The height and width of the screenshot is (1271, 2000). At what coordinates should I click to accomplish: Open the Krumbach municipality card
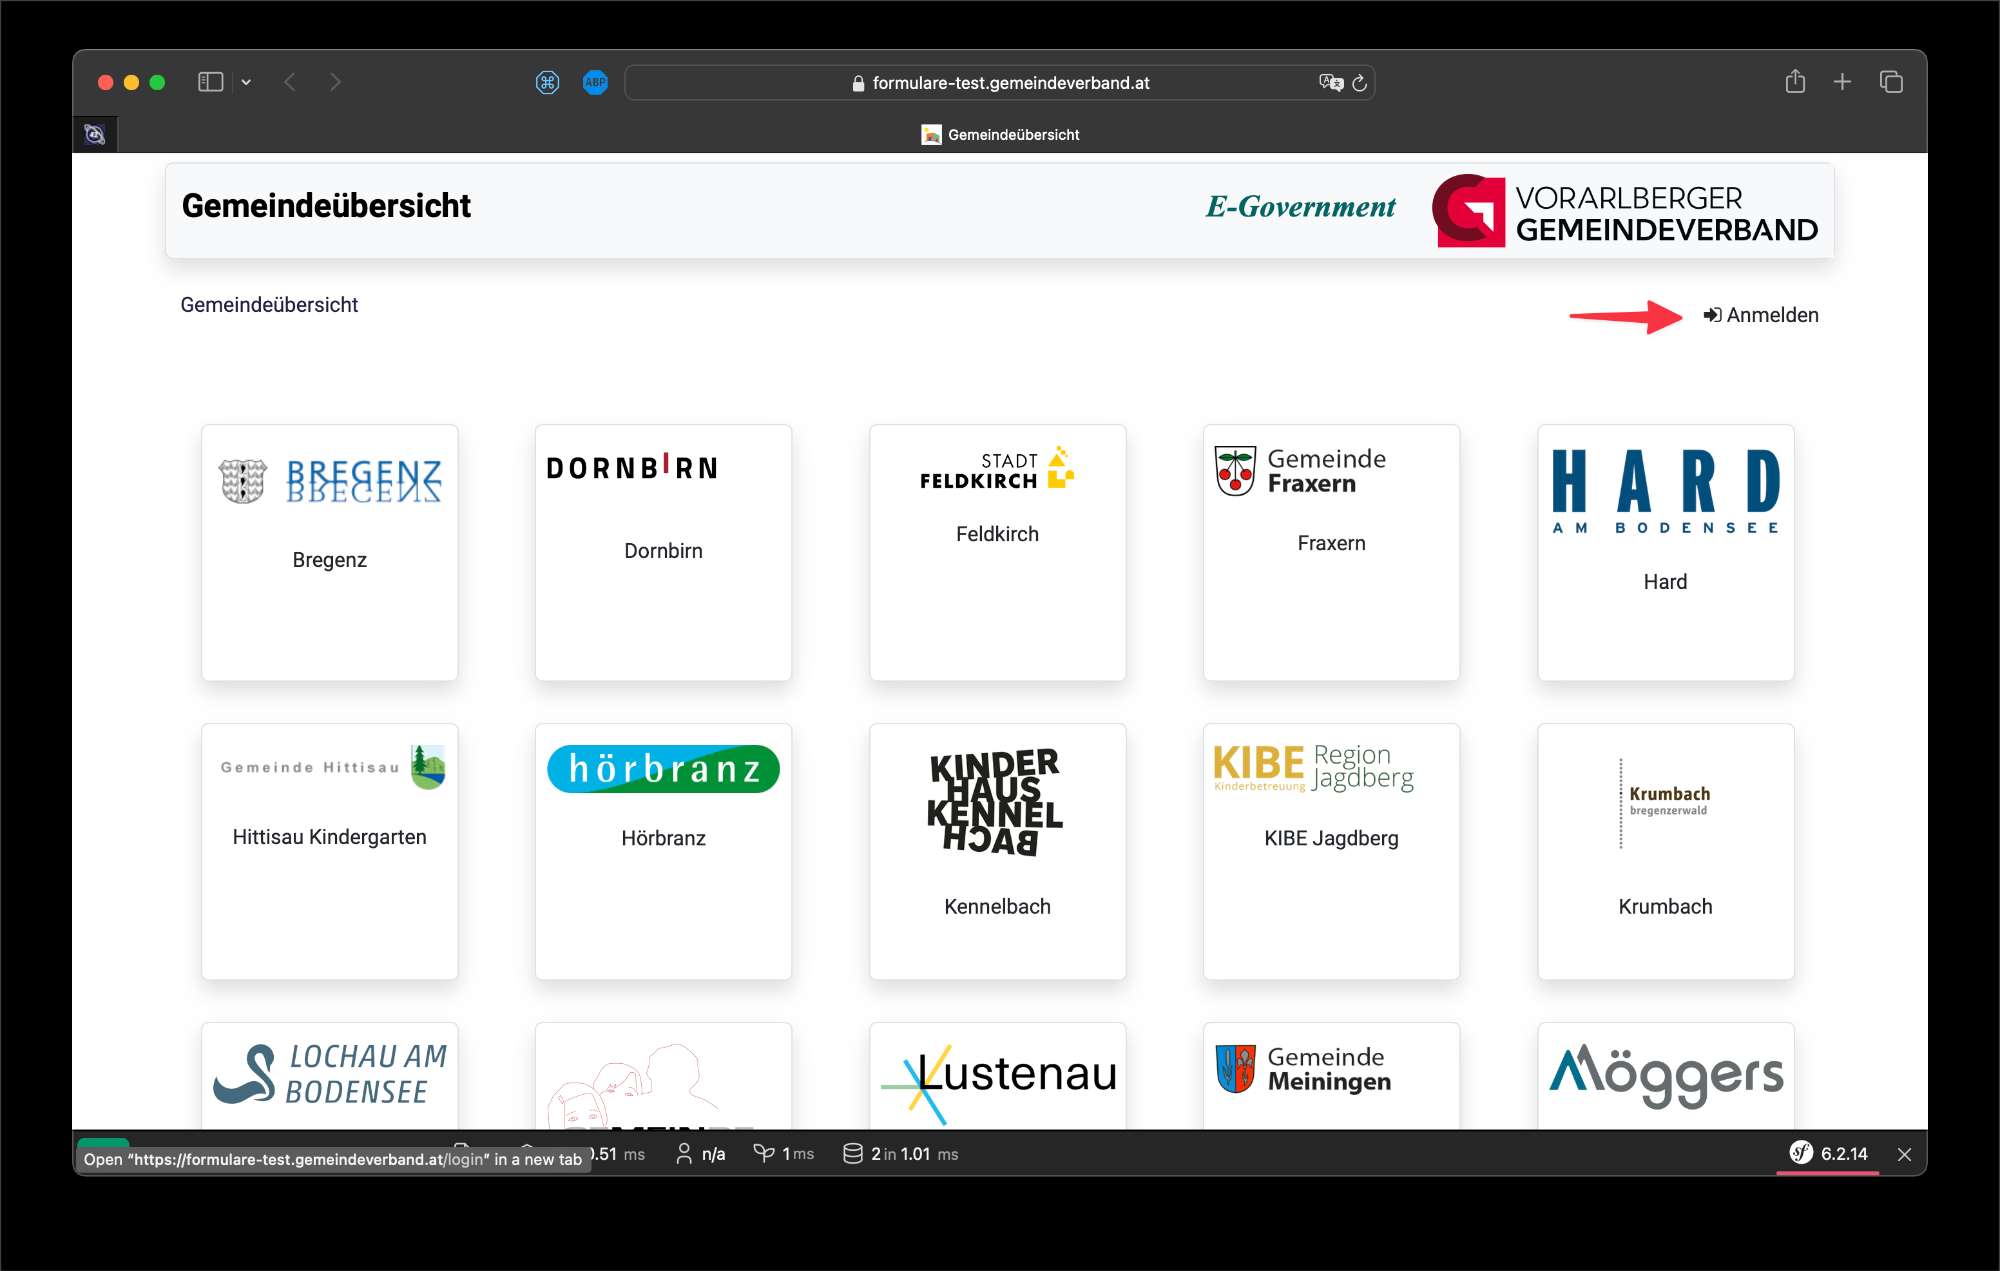1665,851
